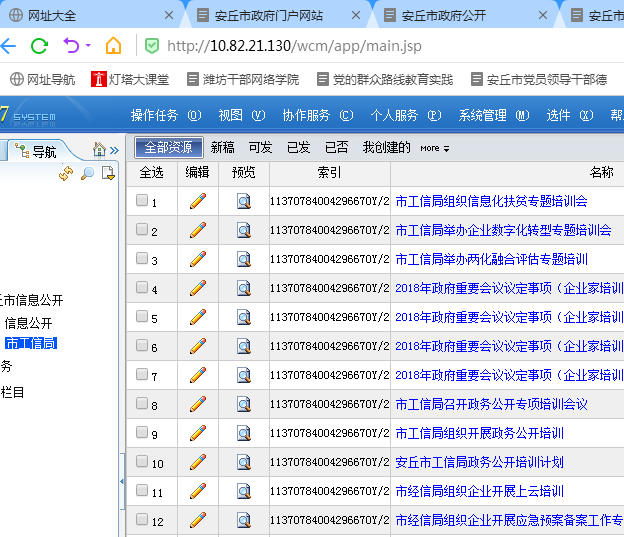Tick the checkbox for row 1

tap(142, 200)
